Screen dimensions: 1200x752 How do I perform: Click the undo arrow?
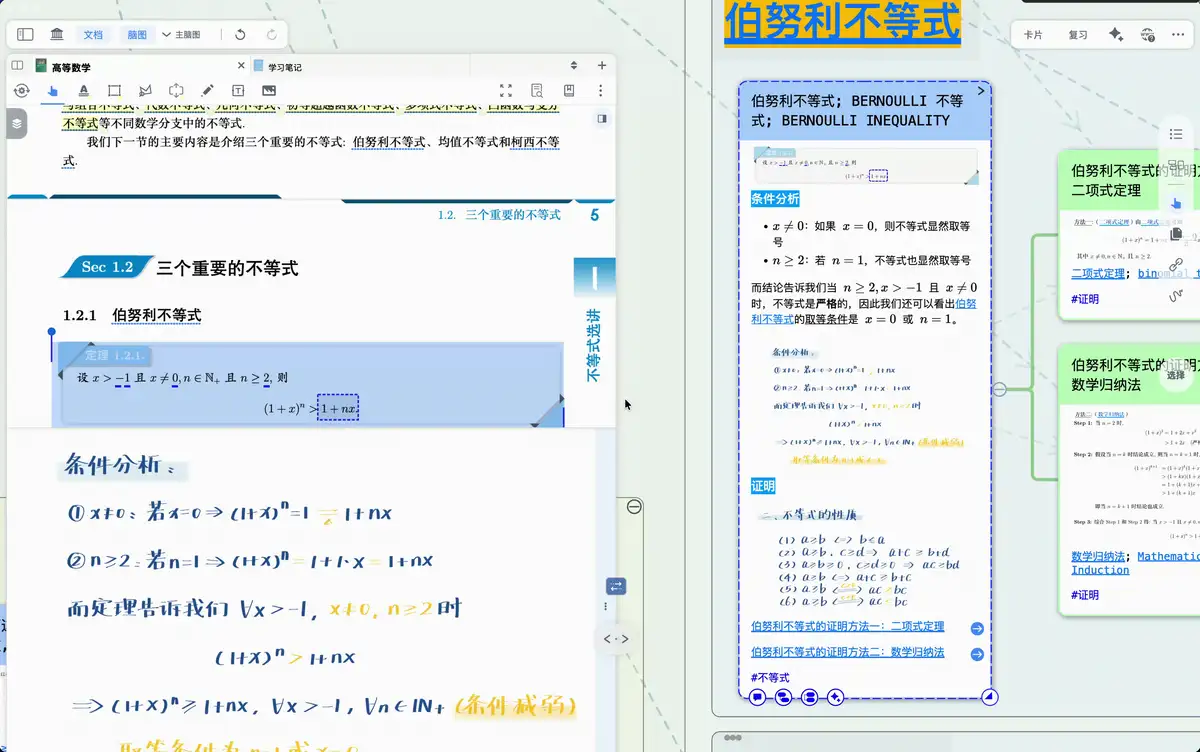[x=240, y=34]
